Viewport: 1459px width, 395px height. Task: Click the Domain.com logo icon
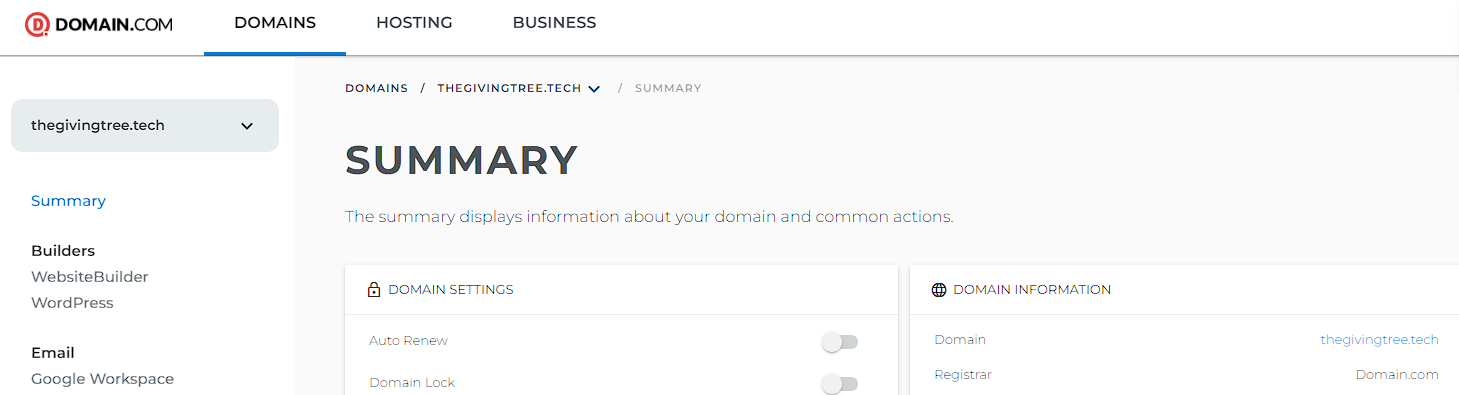(37, 24)
